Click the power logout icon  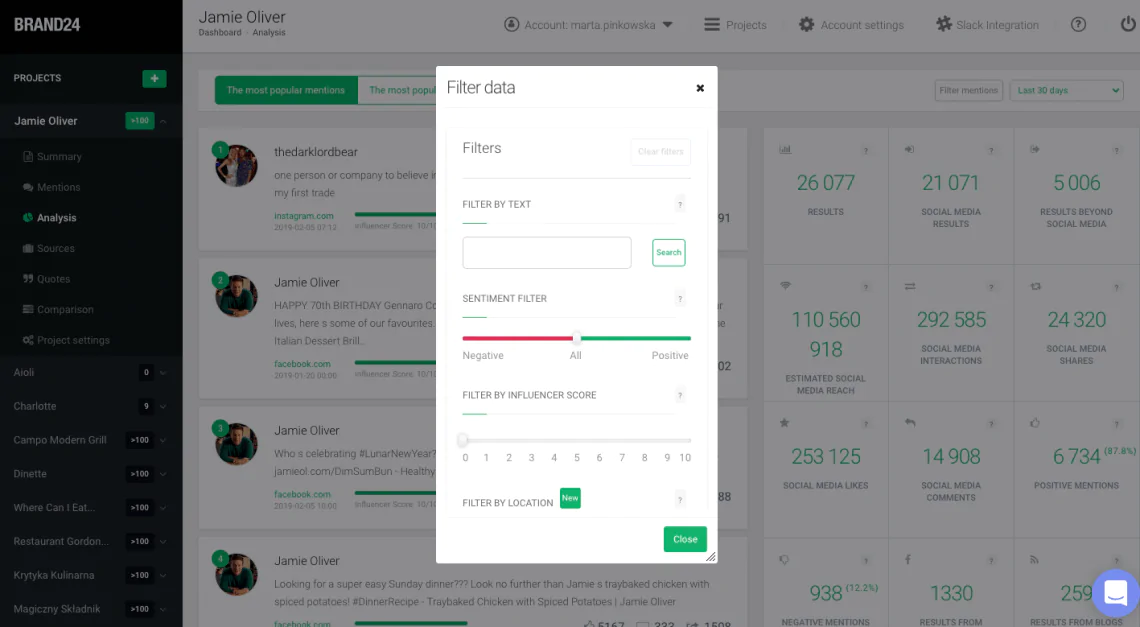click(x=1128, y=24)
